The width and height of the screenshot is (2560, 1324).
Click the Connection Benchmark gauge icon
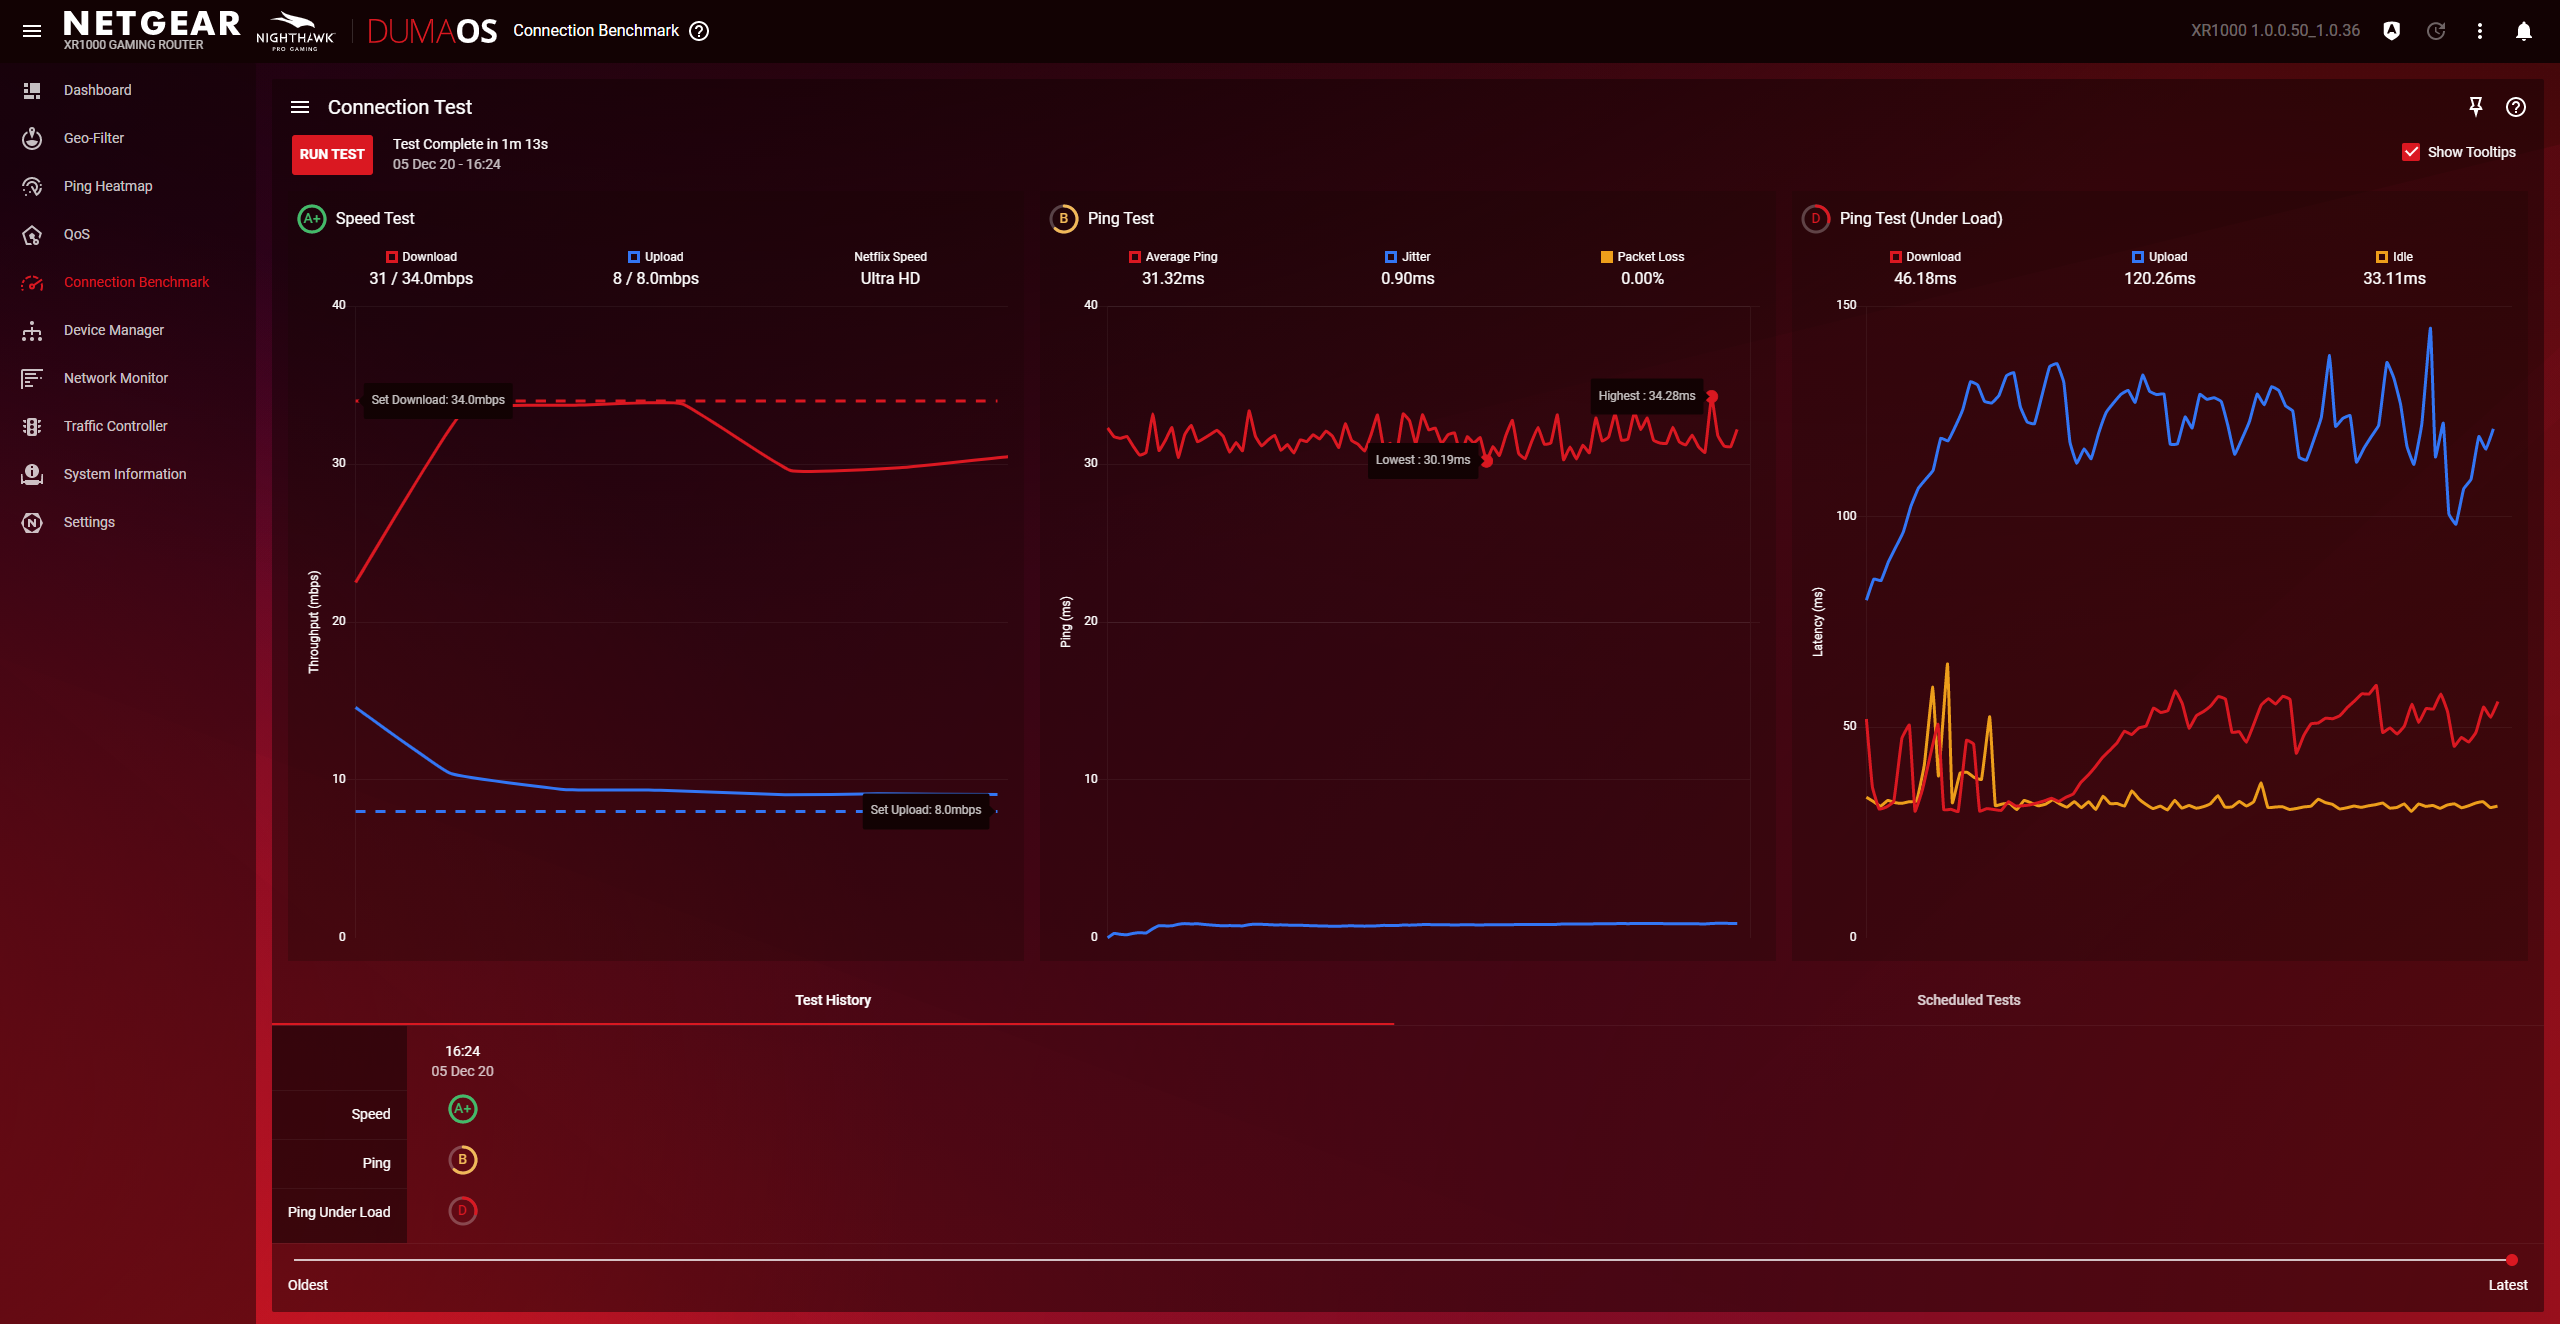[x=32, y=282]
